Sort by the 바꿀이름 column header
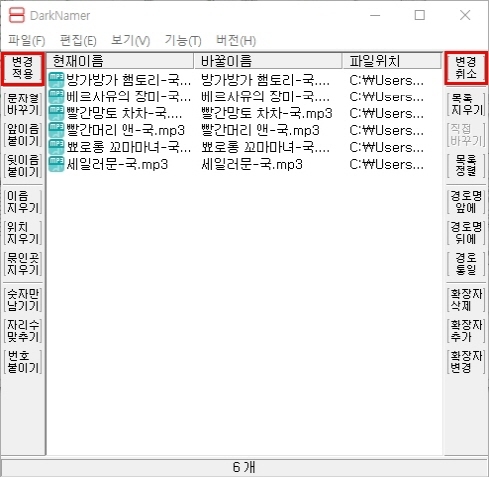Screen dimensions: 489x477 point(268,61)
